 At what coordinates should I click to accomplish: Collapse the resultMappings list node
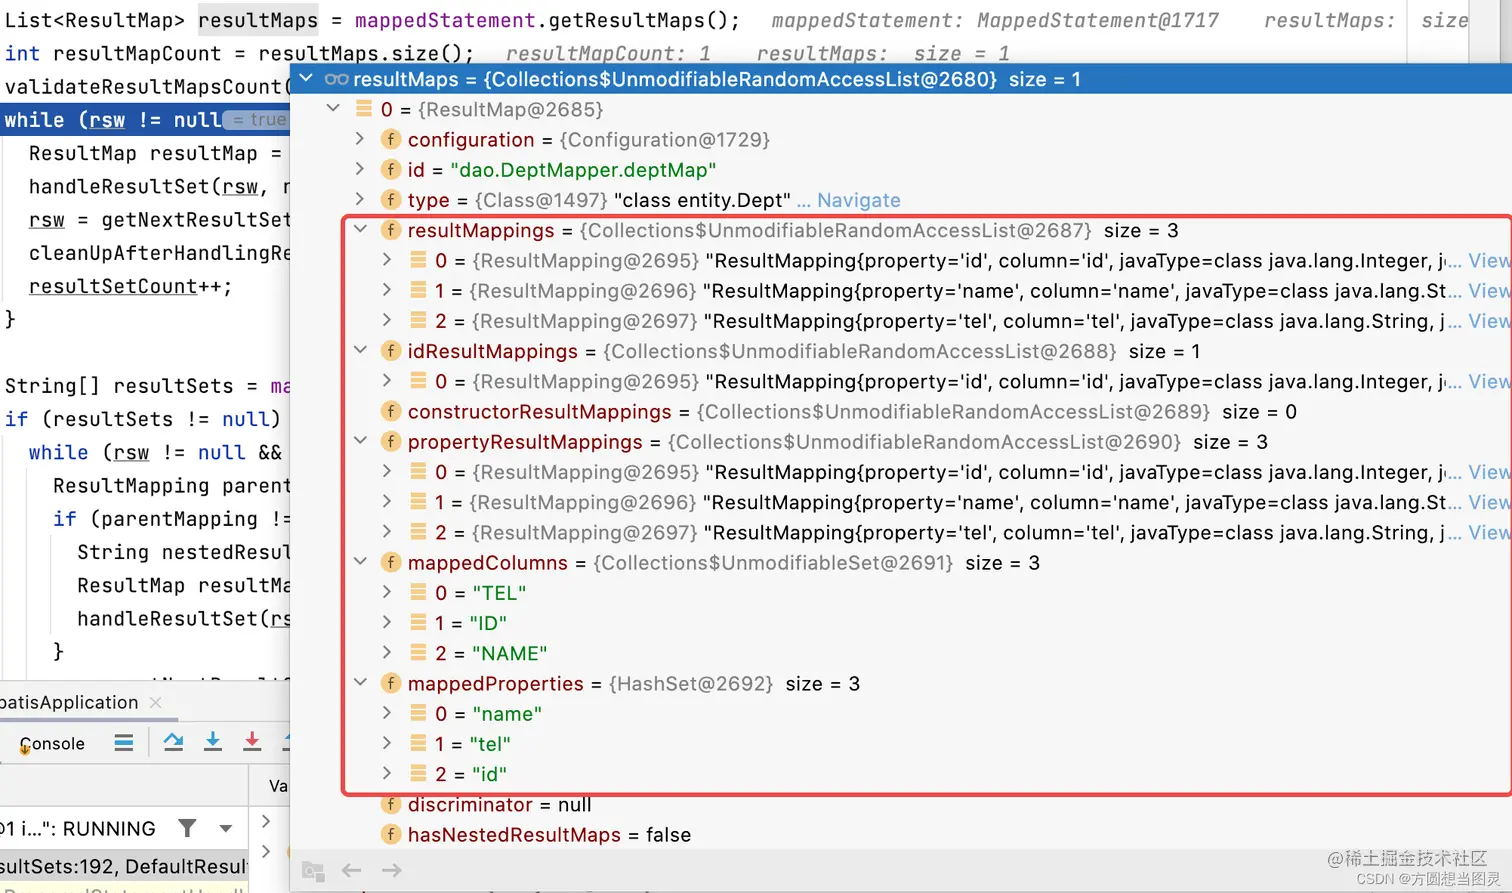point(360,229)
